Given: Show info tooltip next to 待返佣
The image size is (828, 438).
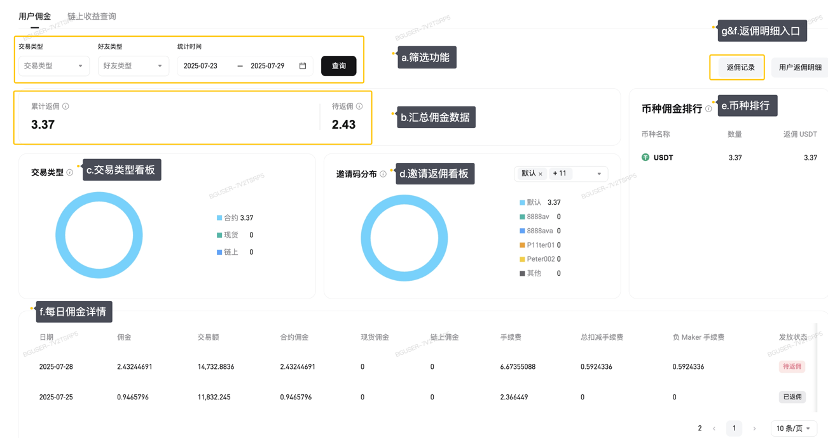Looking at the screenshot, I should click(359, 106).
